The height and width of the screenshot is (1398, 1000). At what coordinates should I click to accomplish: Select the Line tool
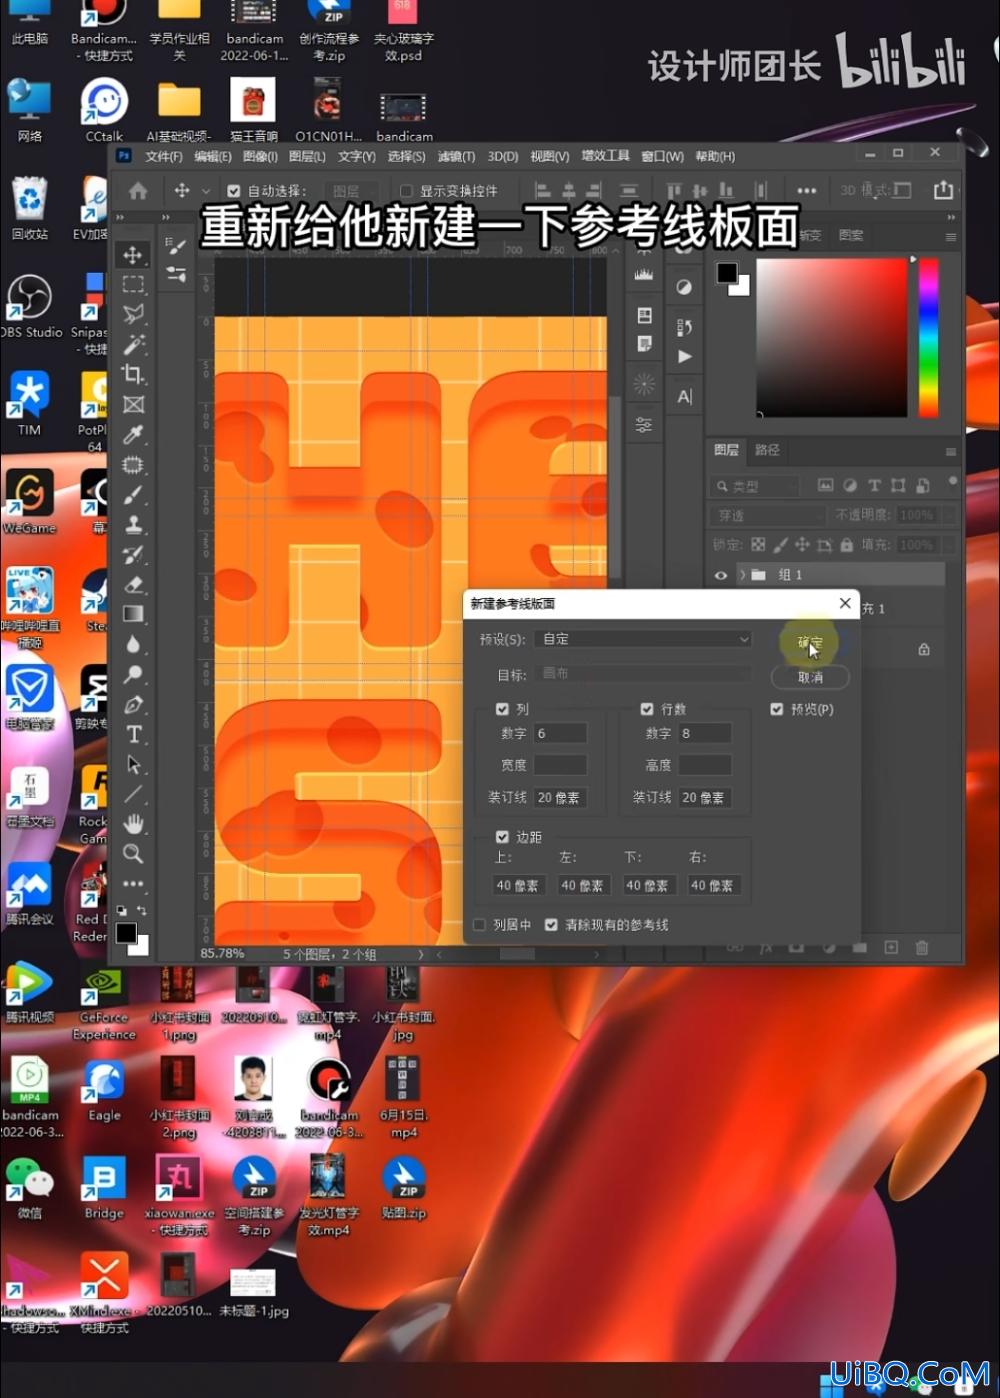tap(133, 795)
